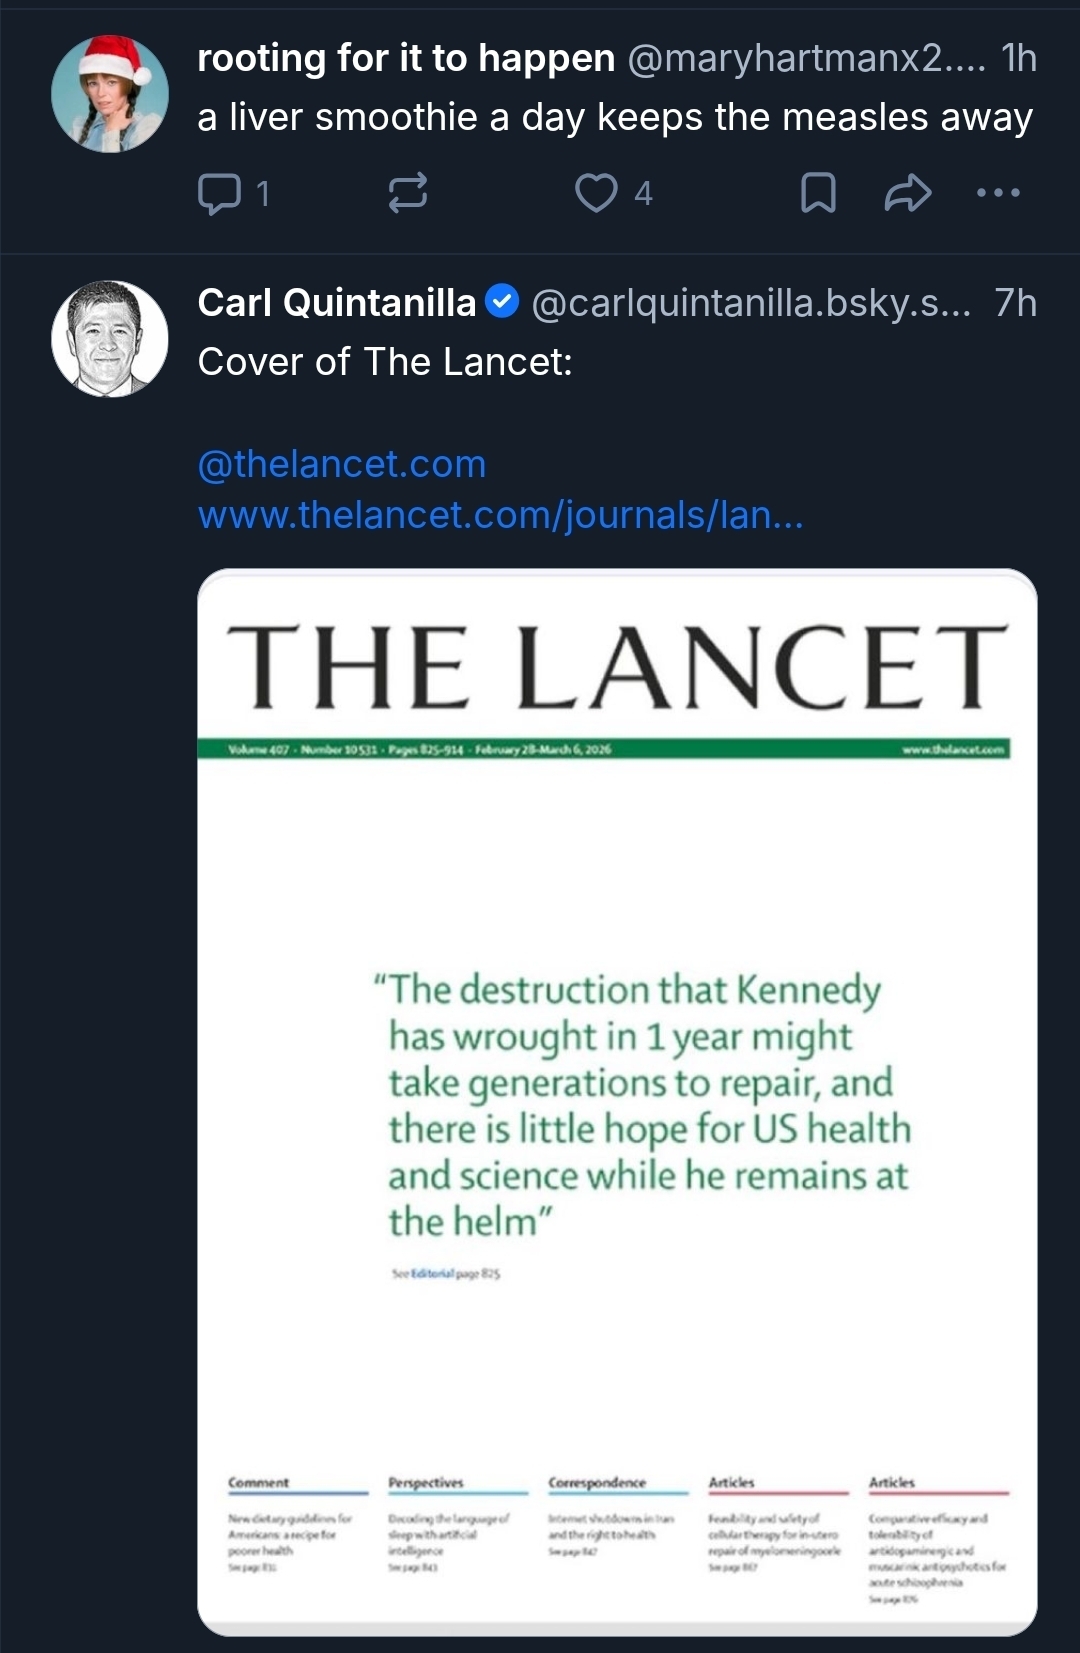This screenshot has height=1653, width=1080.
Task: Like the liver smoothie post
Action: 597,193
